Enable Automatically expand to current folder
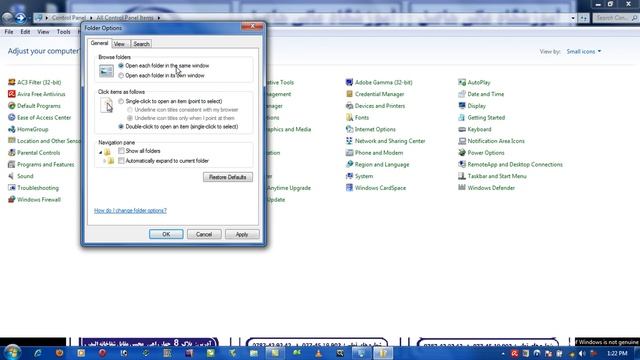Image resolution: width=640 pixels, height=360 pixels. tap(121, 161)
